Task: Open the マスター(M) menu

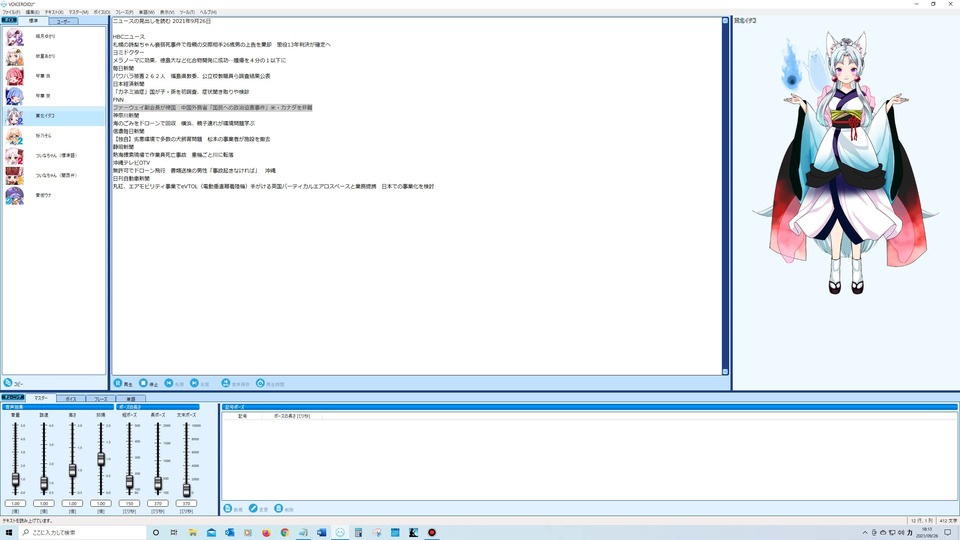Action: coord(78,12)
